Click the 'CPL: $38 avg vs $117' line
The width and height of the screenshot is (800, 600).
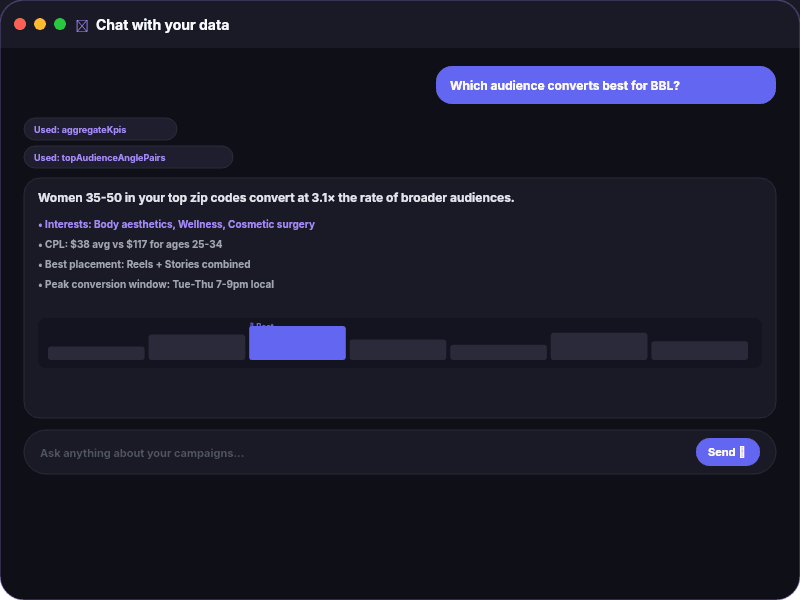tap(130, 244)
